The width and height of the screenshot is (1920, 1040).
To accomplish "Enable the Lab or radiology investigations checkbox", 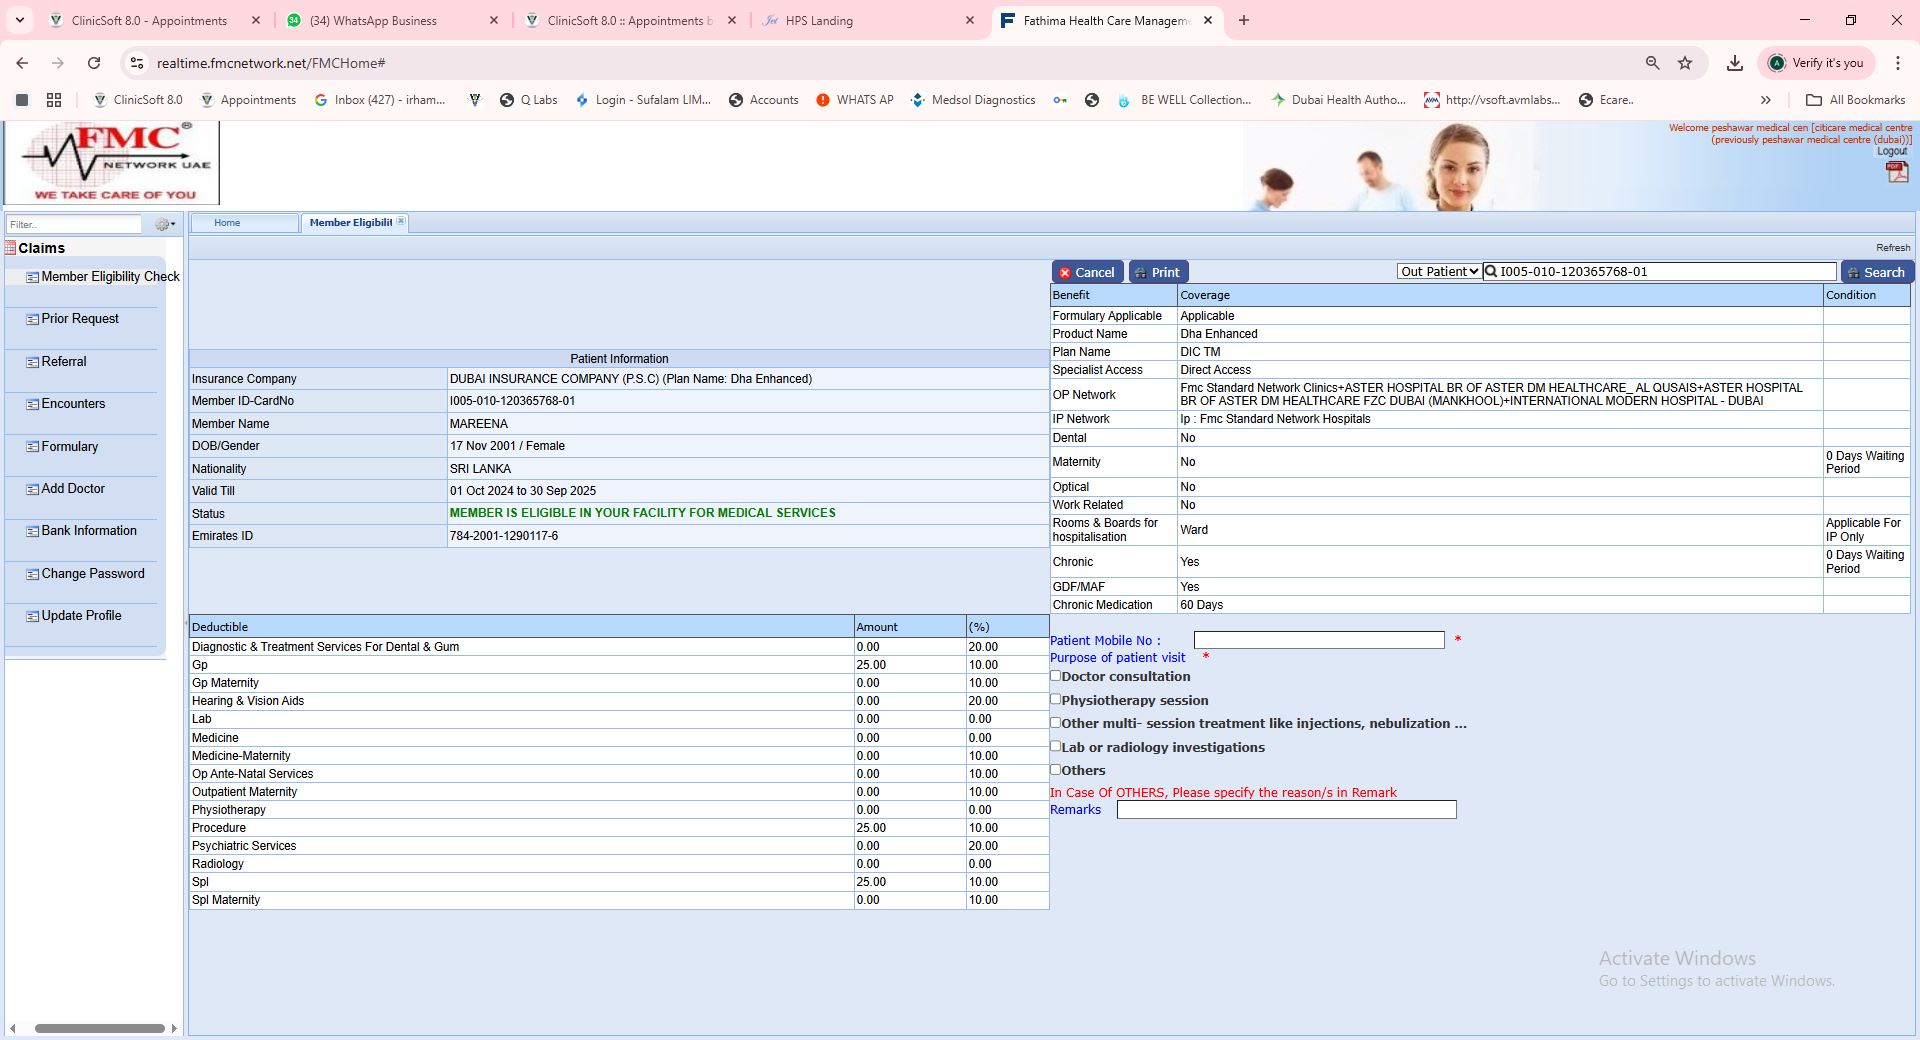I will pos(1055,746).
